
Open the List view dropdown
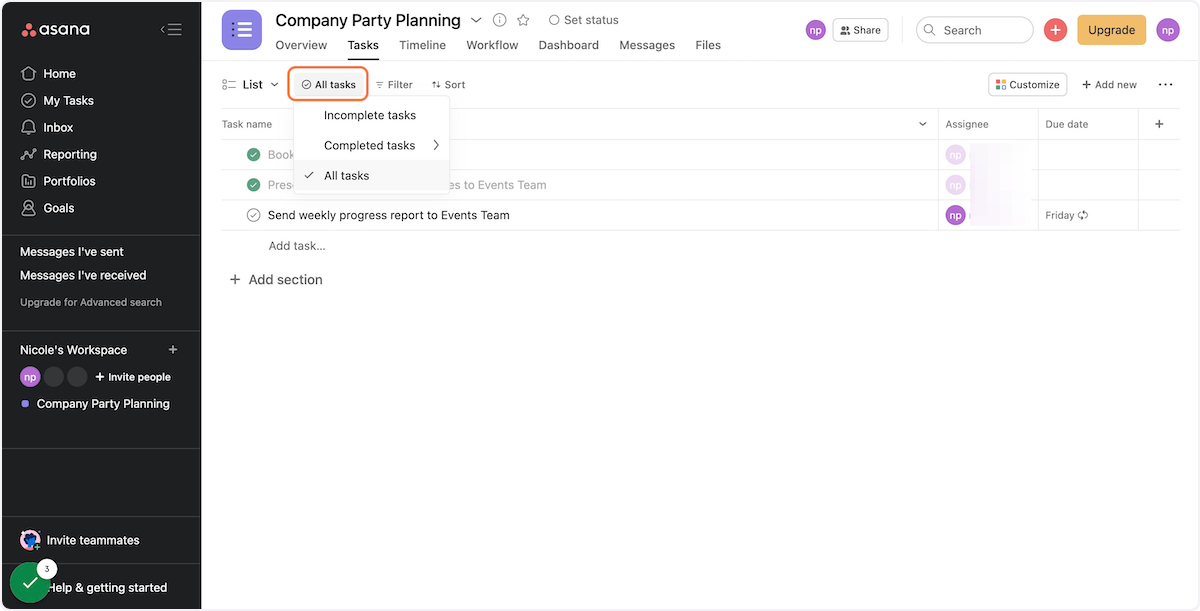[x=251, y=85]
